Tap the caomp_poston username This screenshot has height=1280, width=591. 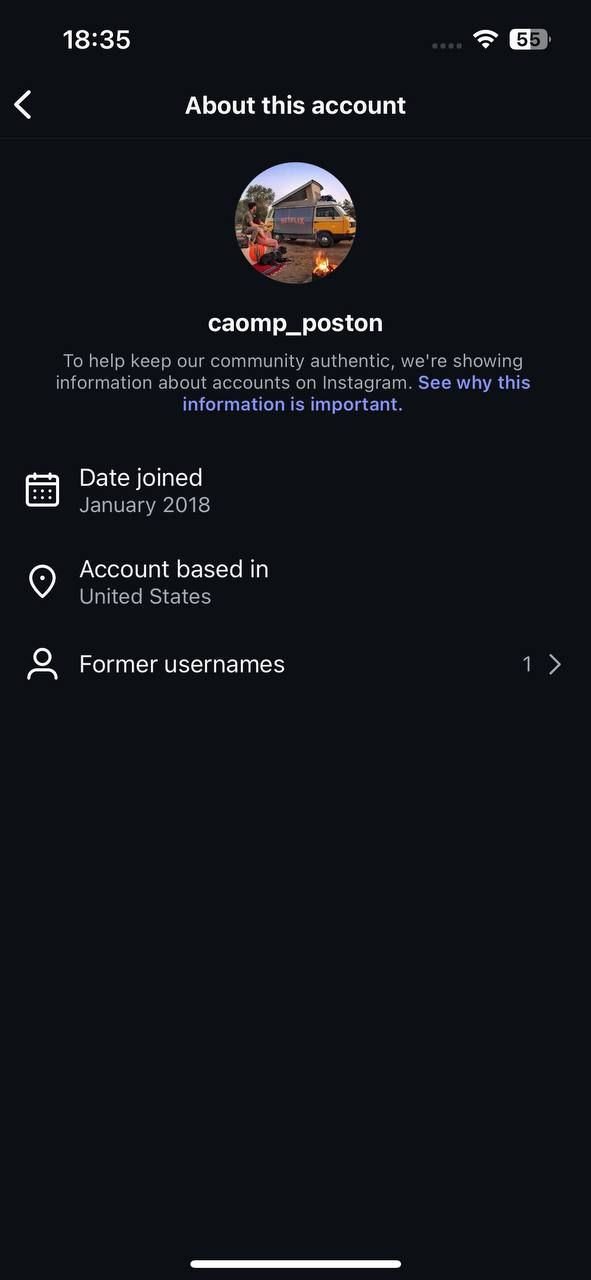point(295,323)
